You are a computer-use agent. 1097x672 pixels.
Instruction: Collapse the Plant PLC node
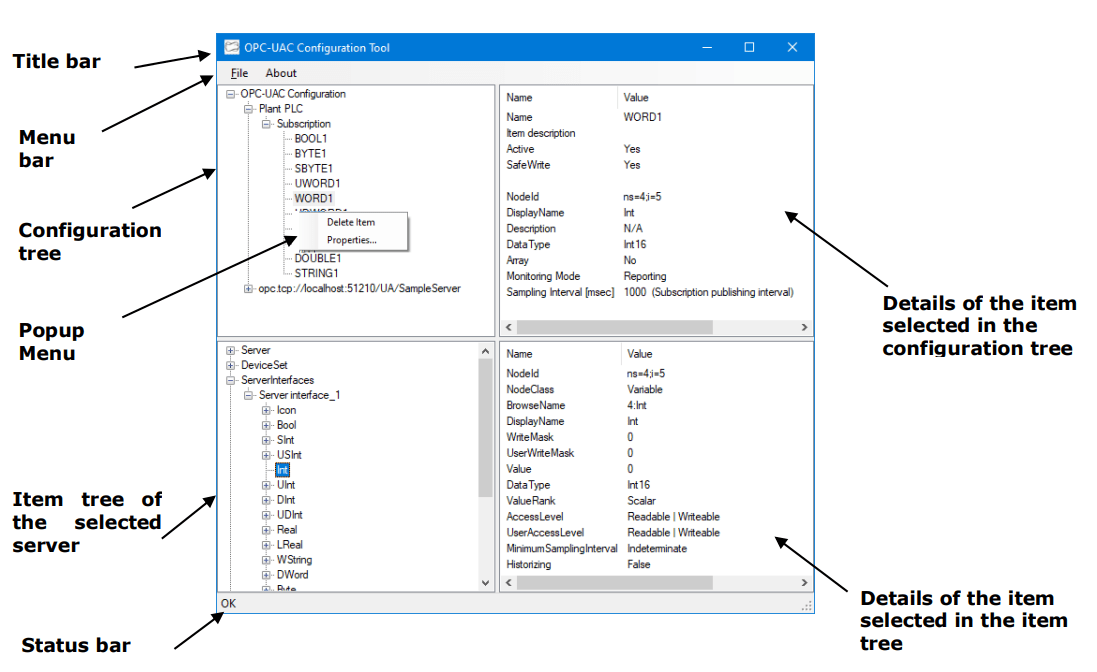tap(248, 108)
